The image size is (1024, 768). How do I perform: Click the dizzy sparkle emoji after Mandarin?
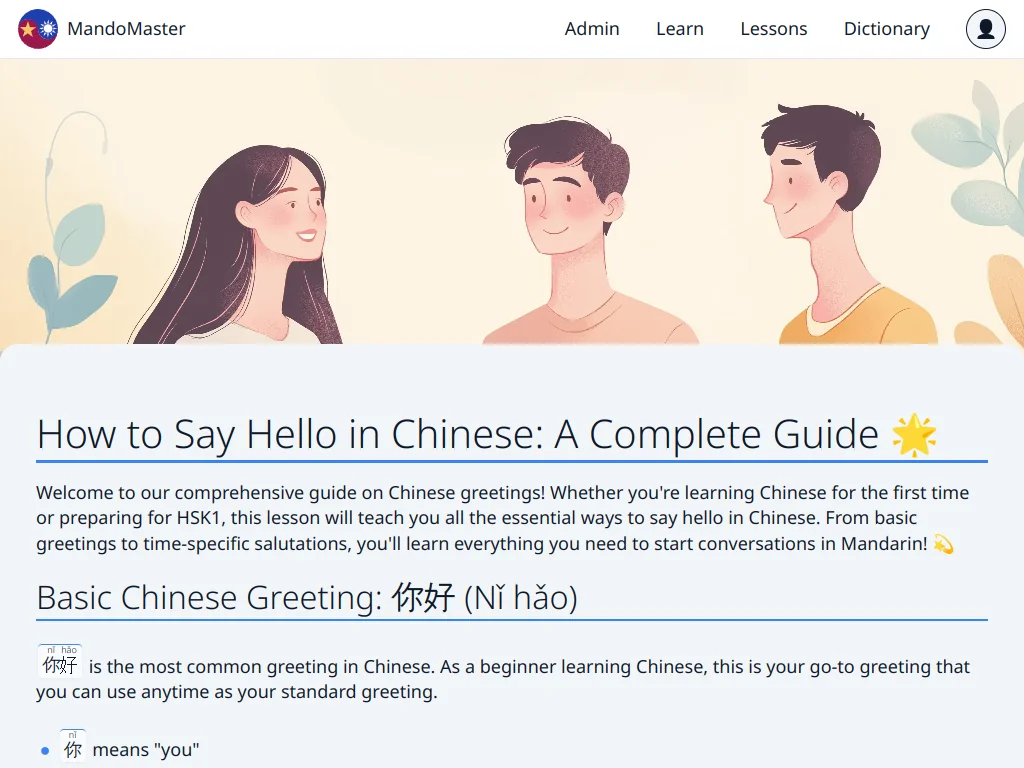[943, 544]
